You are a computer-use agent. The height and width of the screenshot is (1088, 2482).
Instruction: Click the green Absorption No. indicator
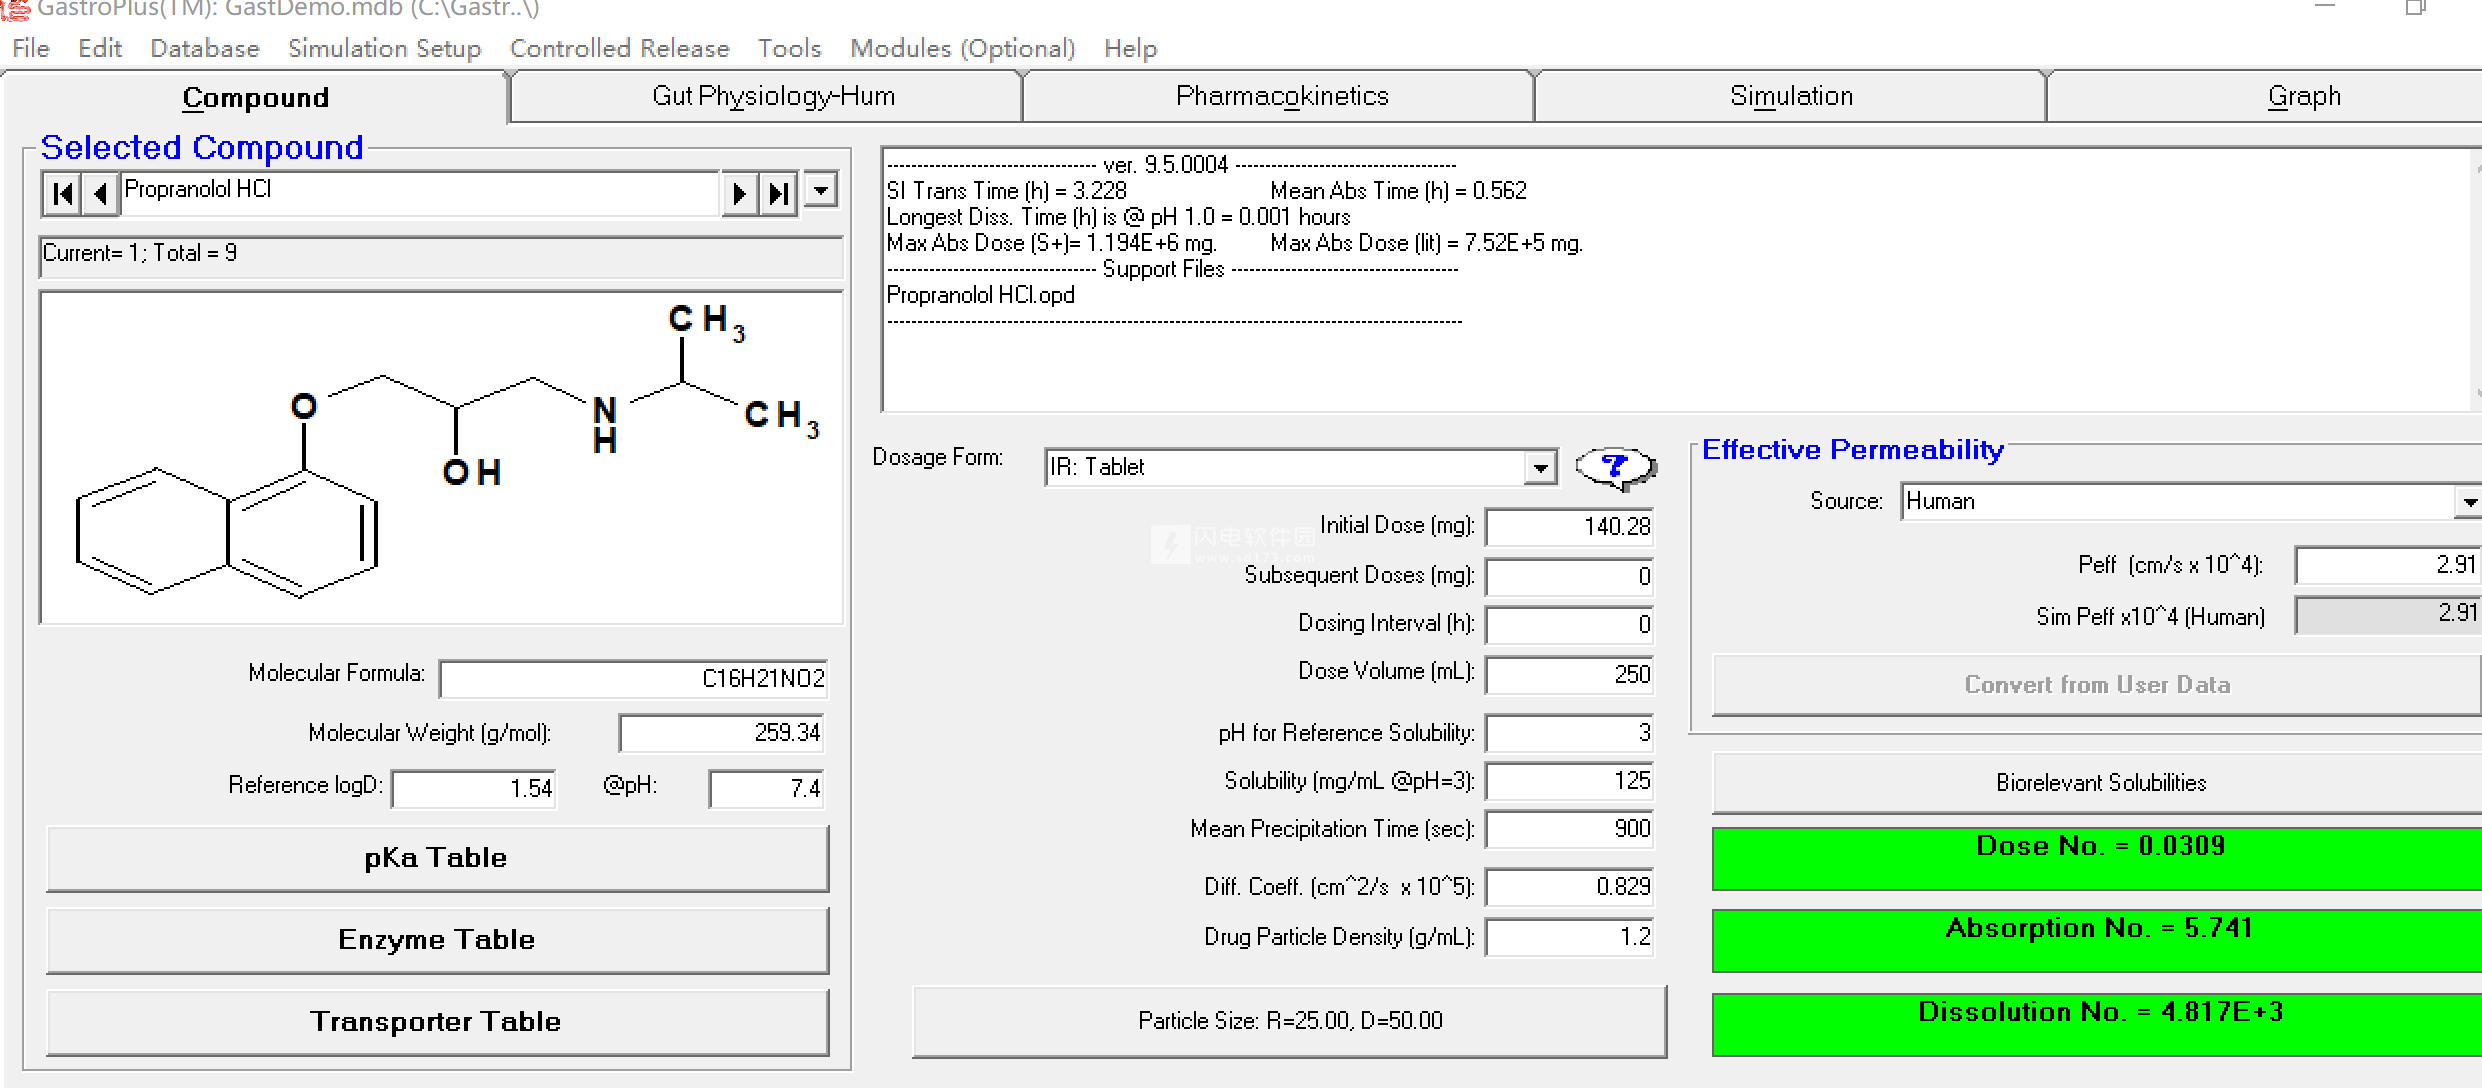point(2099,940)
